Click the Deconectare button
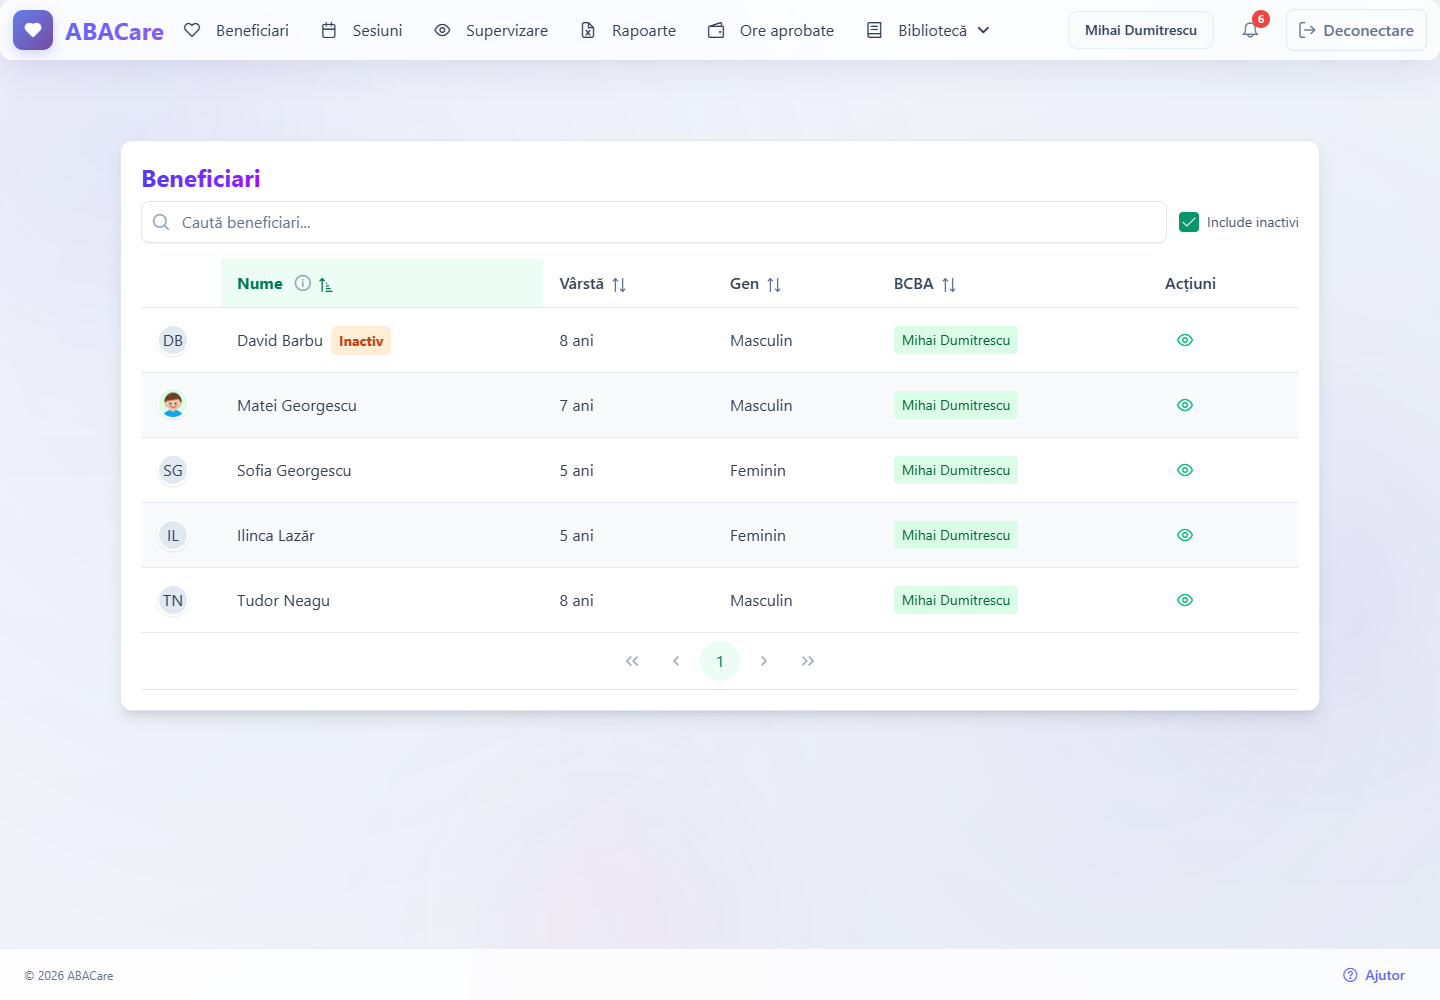Screen dimensions: 1440x1000 1356,30
